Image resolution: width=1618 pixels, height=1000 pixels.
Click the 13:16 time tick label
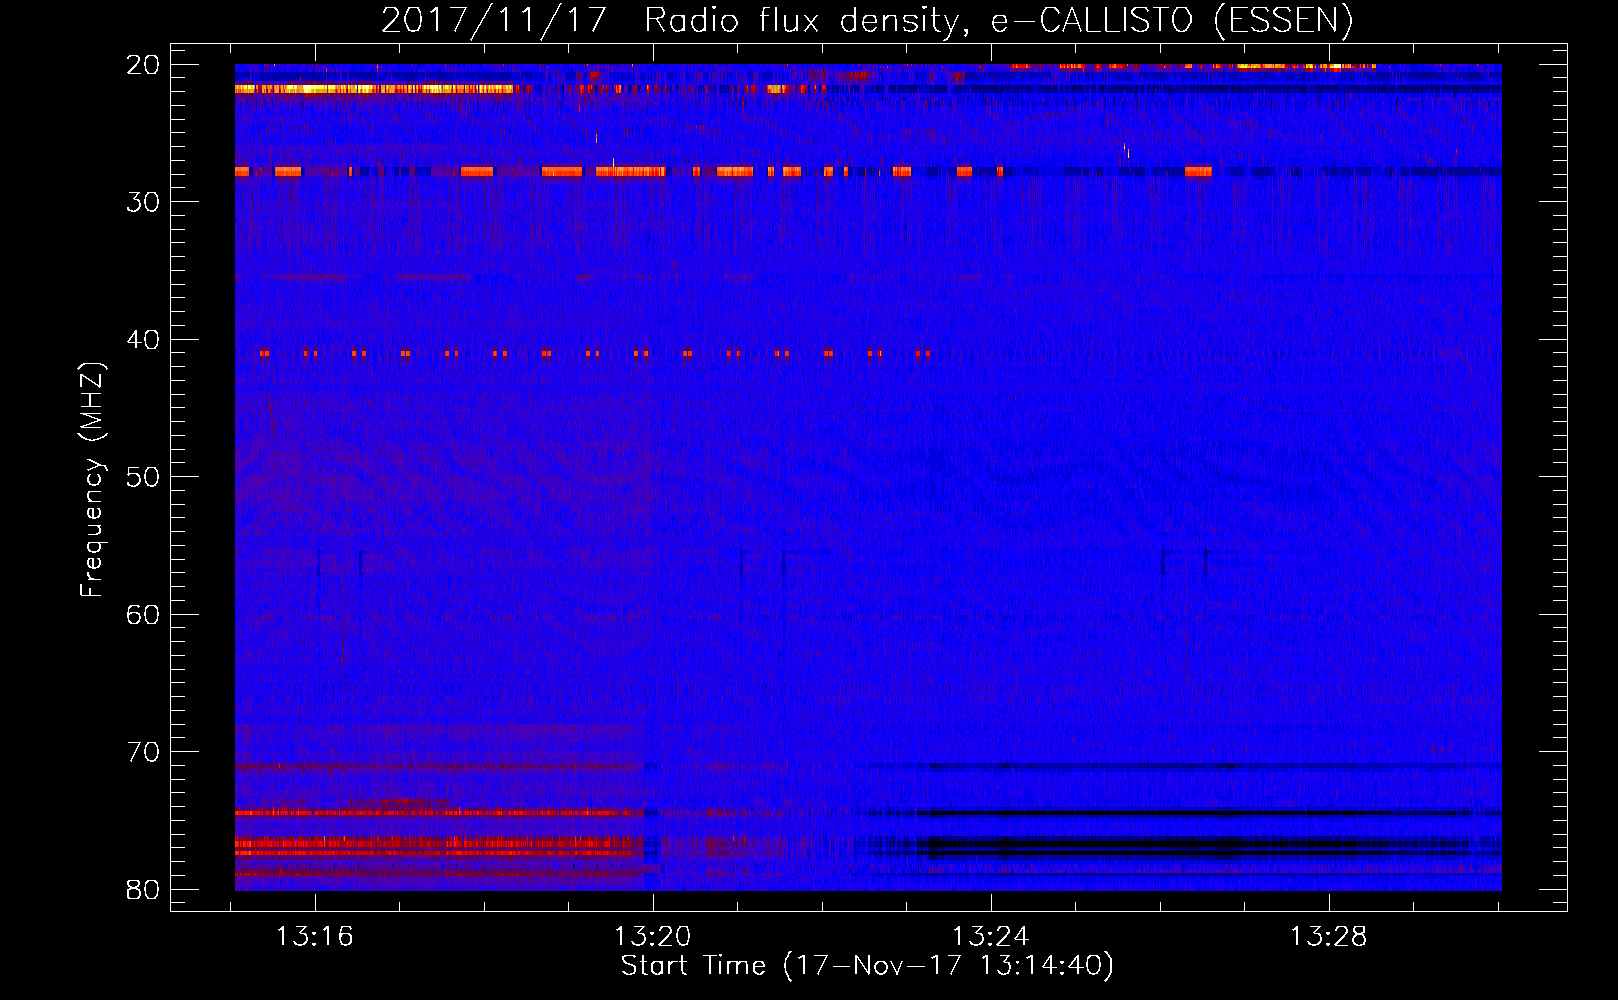[x=315, y=937]
